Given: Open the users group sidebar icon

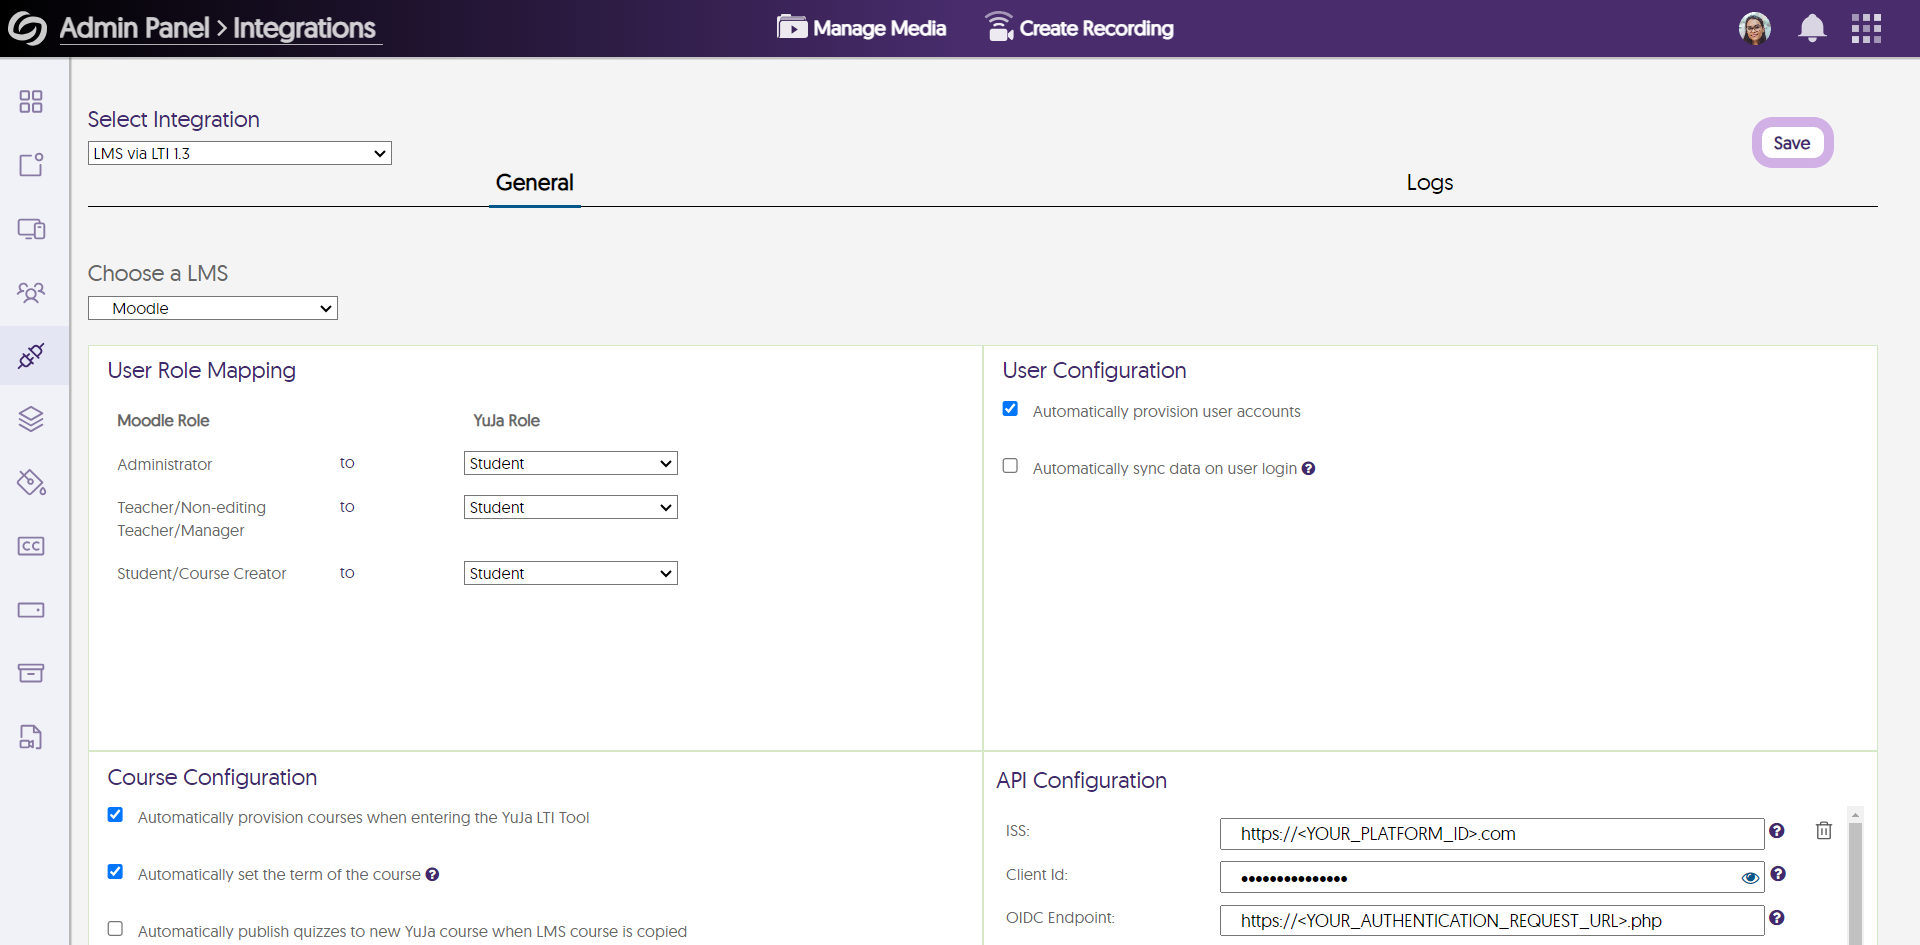Looking at the screenshot, I should pos(31,292).
